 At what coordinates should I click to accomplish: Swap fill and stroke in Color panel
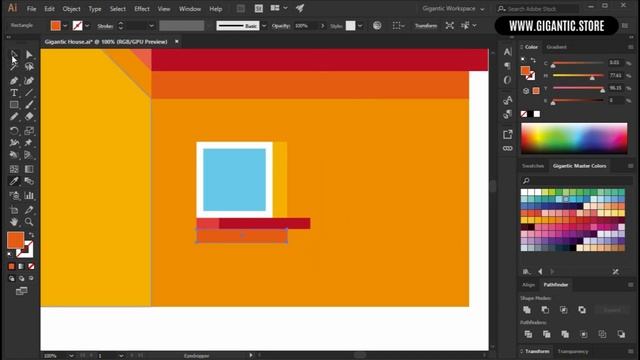click(533, 60)
